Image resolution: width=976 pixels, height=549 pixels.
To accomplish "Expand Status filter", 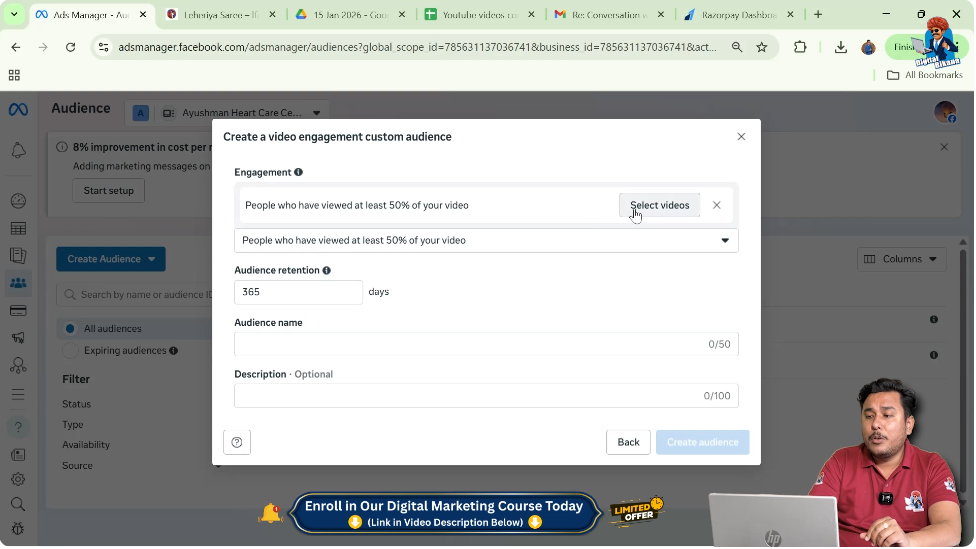I will pos(77,405).
